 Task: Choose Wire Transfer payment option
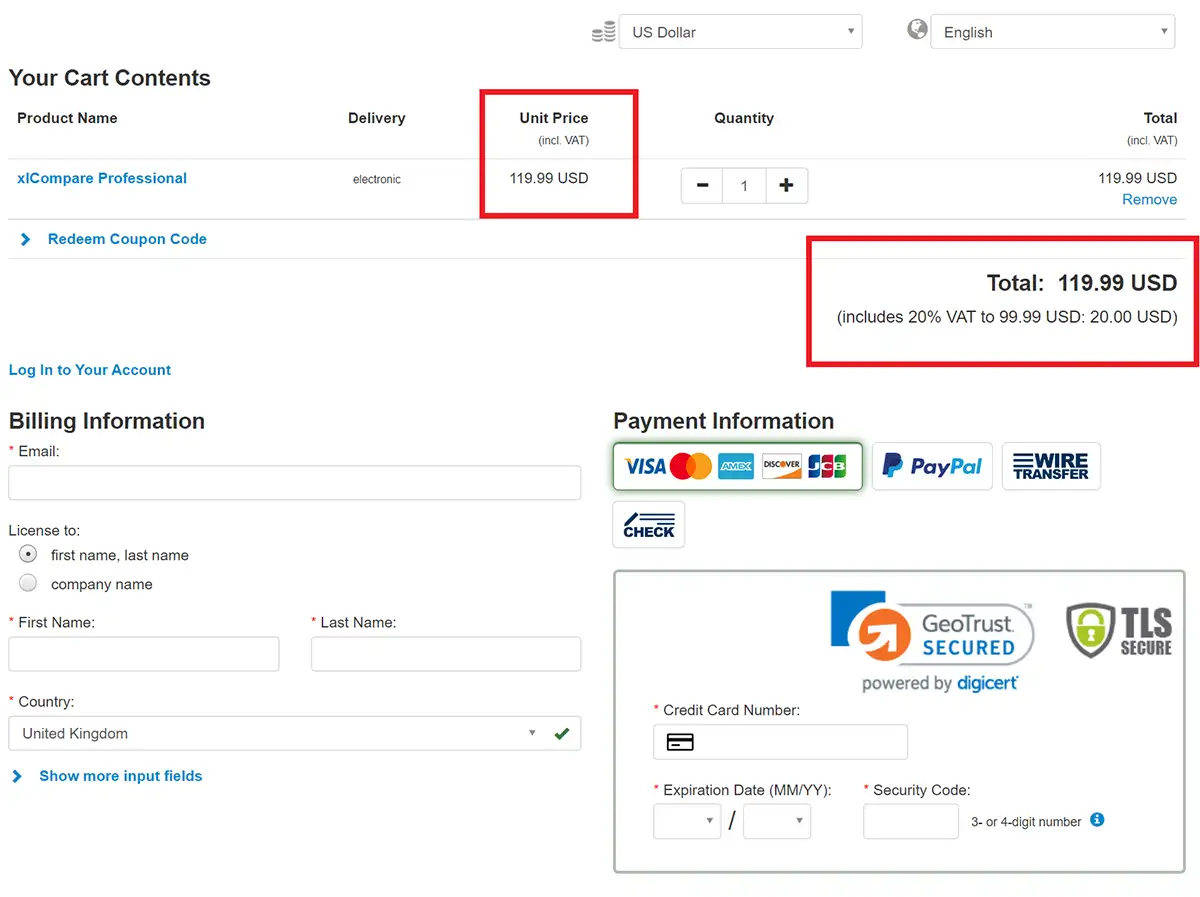tap(1051, 466)
